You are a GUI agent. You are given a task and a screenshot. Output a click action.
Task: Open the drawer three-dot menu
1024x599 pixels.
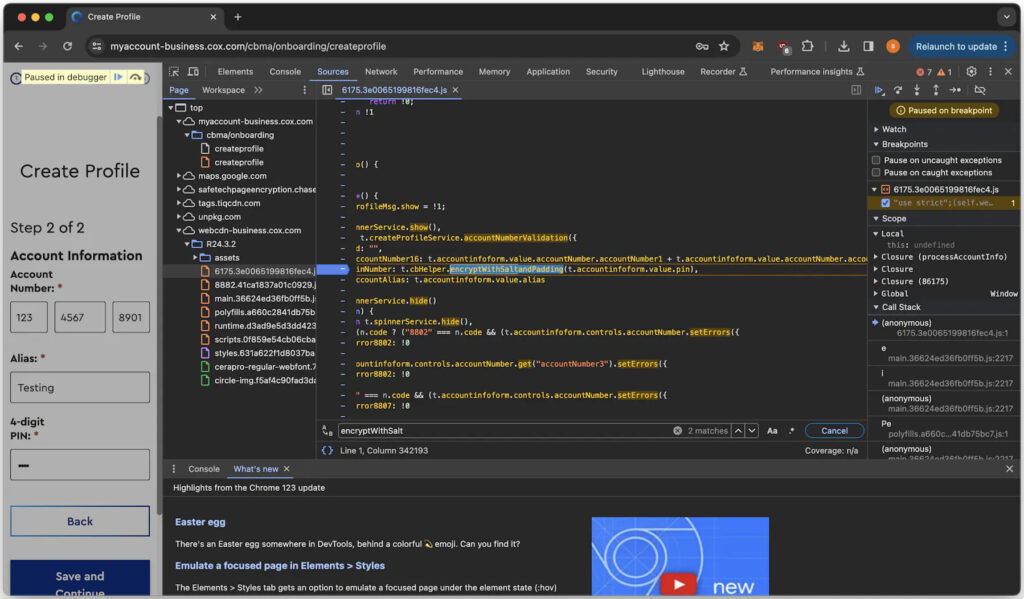coord(174,469)
